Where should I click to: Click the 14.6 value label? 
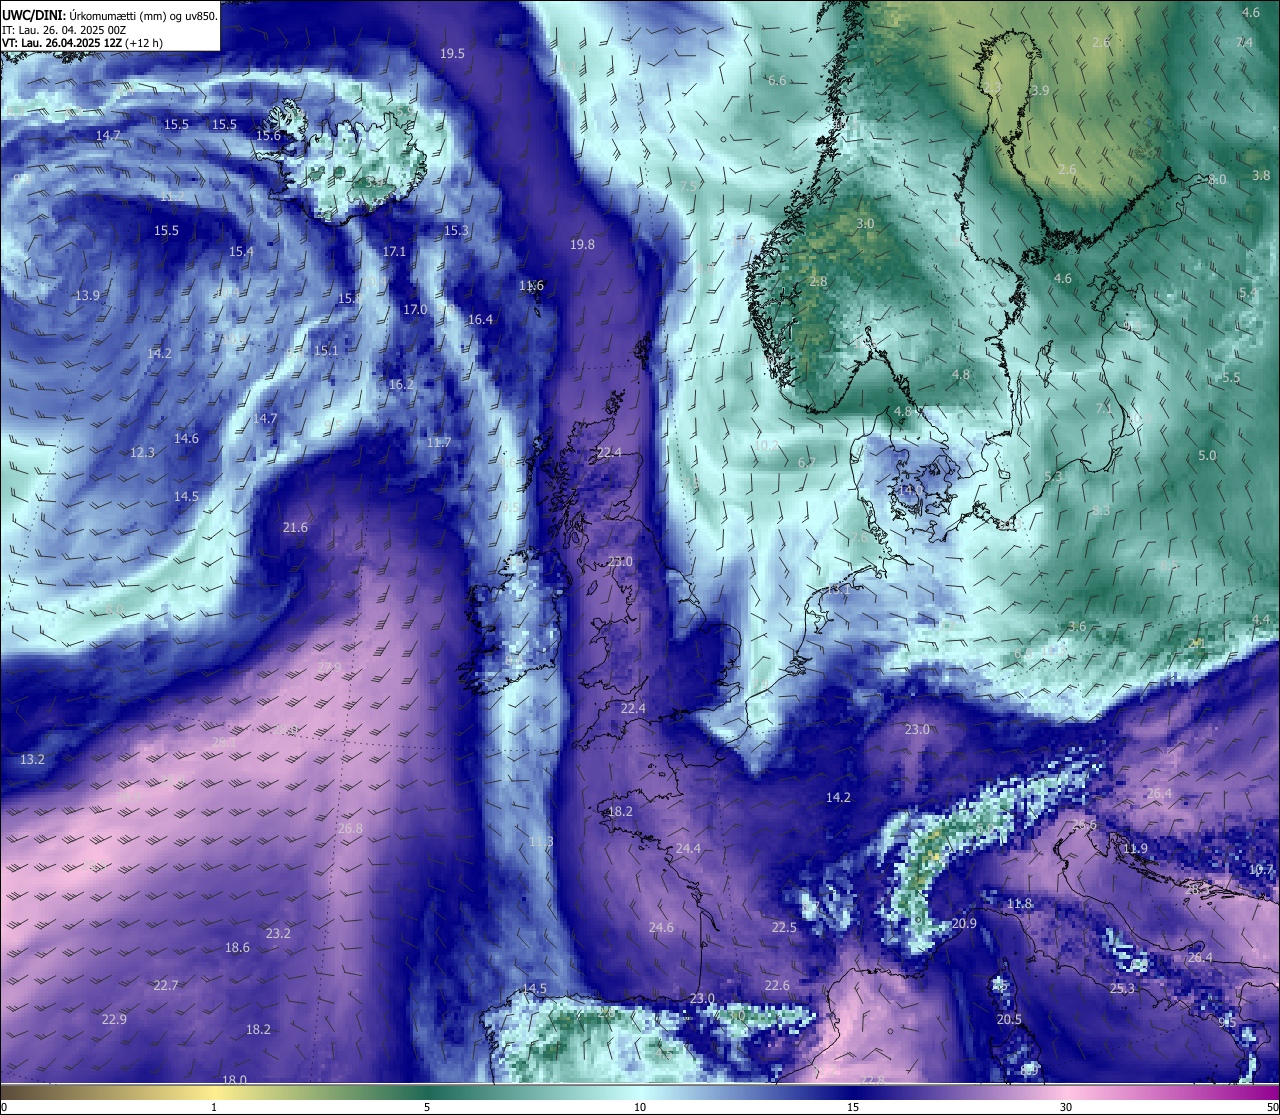click(x=186, y=438)
